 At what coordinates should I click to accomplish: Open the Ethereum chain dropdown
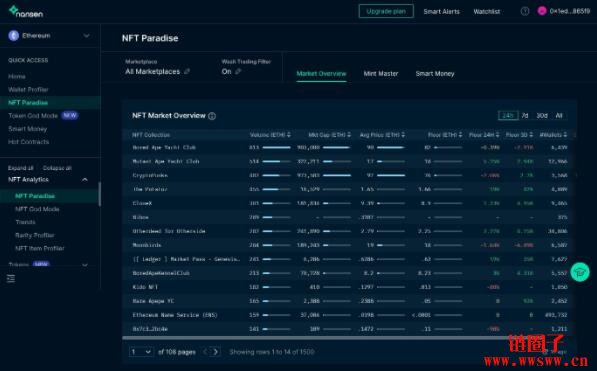pyautogui.click(x=49, y=35)
